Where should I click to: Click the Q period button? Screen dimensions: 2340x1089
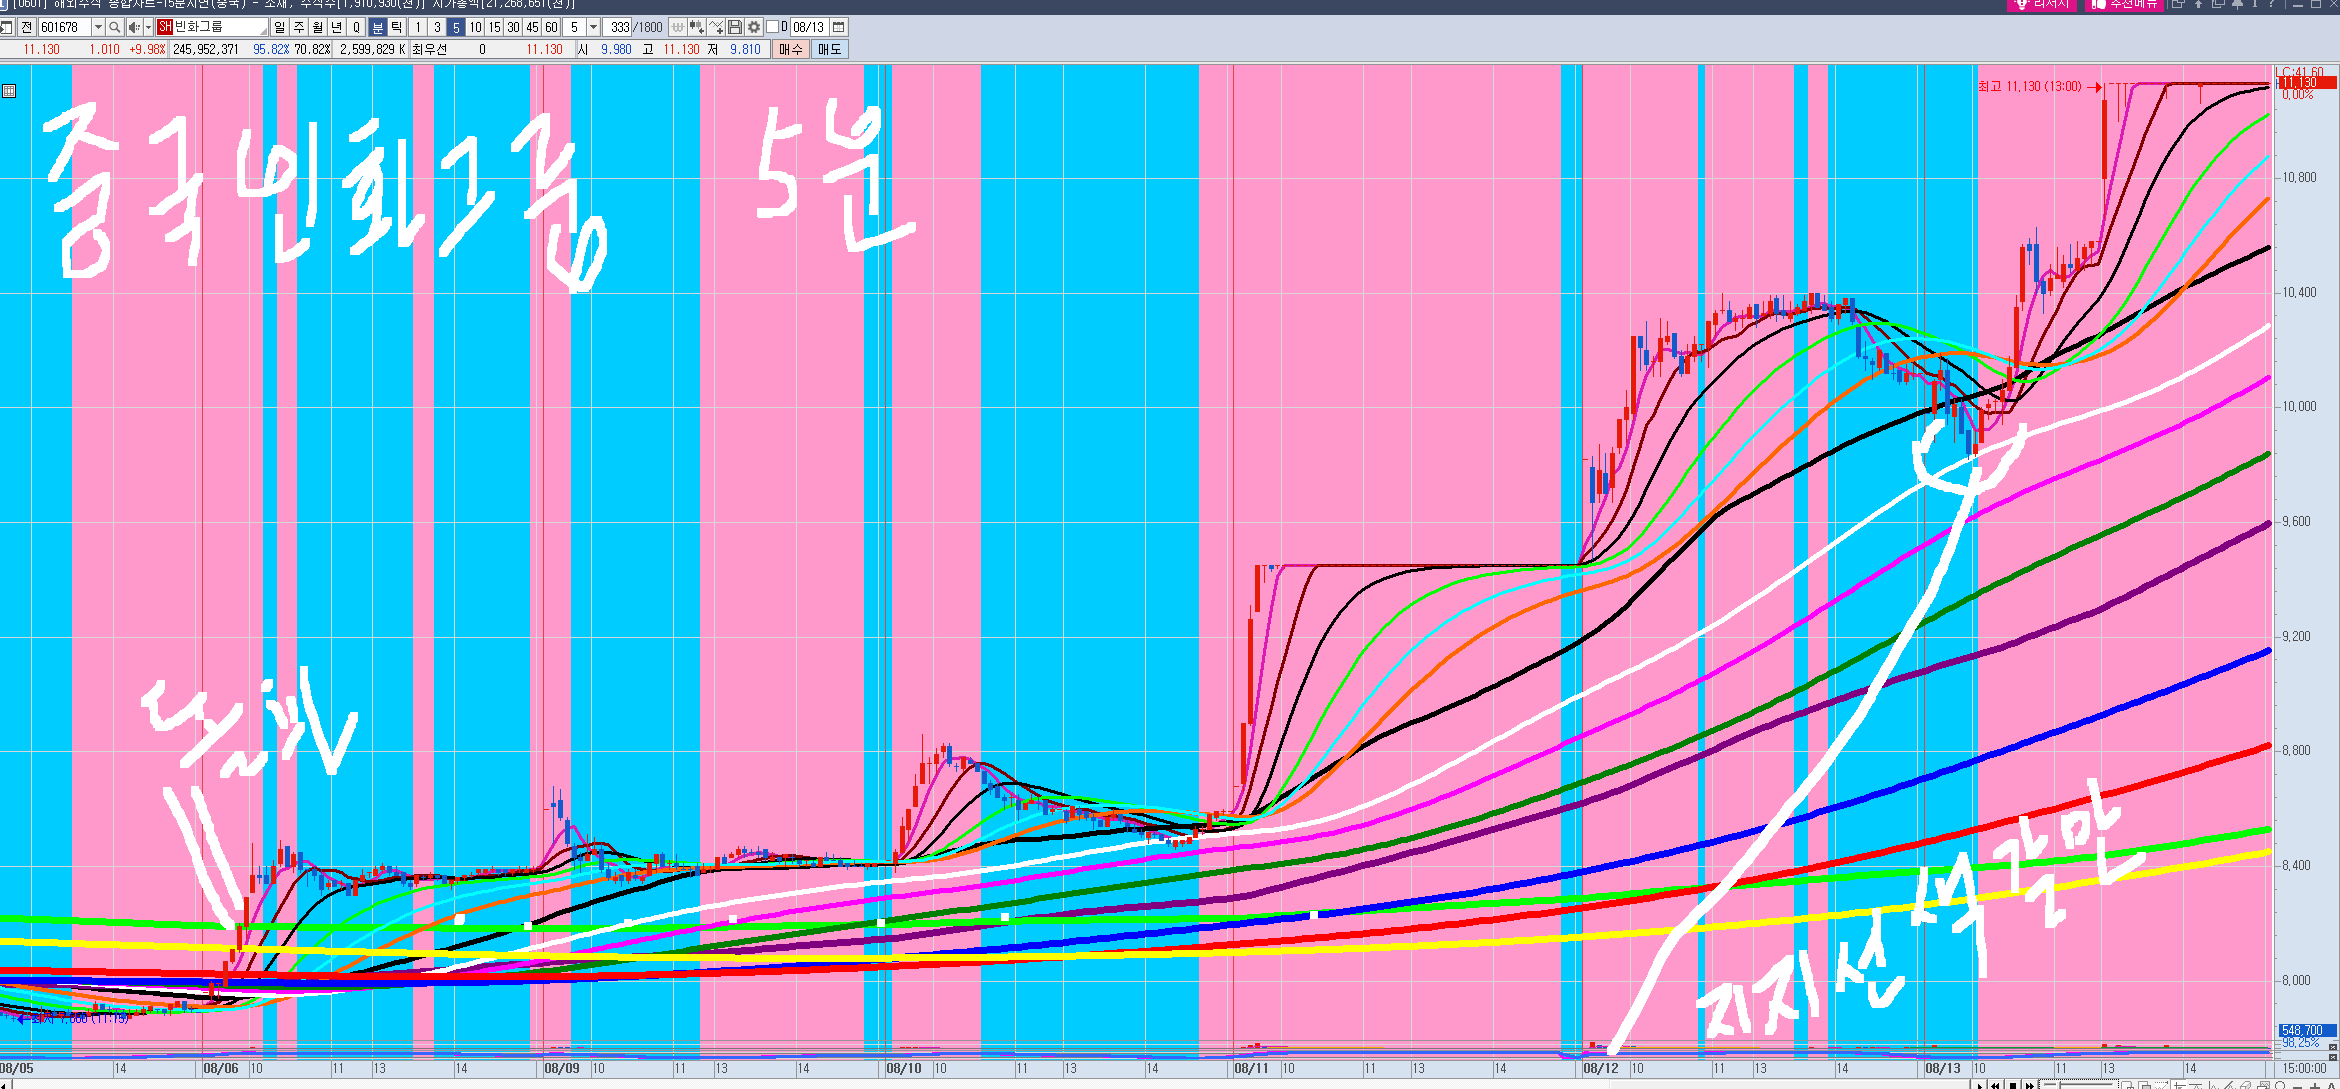click(x=356, y=27)
